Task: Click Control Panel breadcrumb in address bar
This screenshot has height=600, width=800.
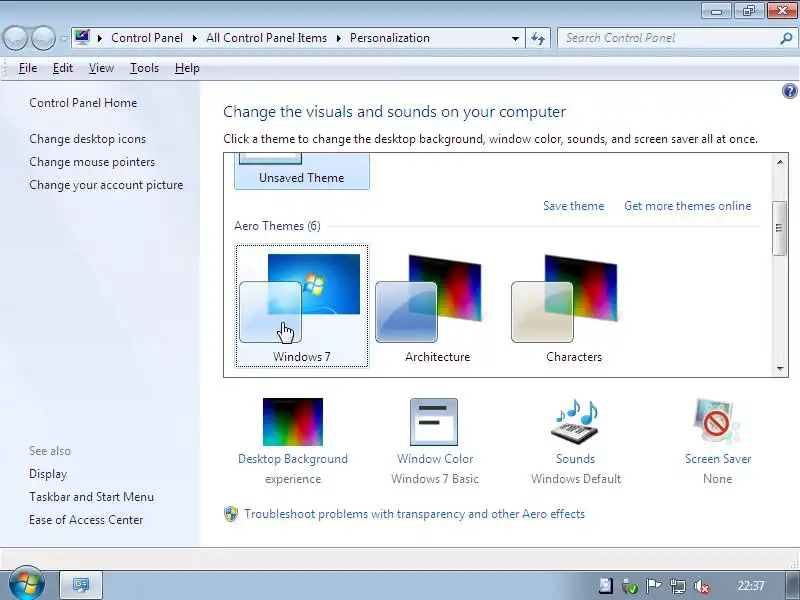Action: [147, 38]
